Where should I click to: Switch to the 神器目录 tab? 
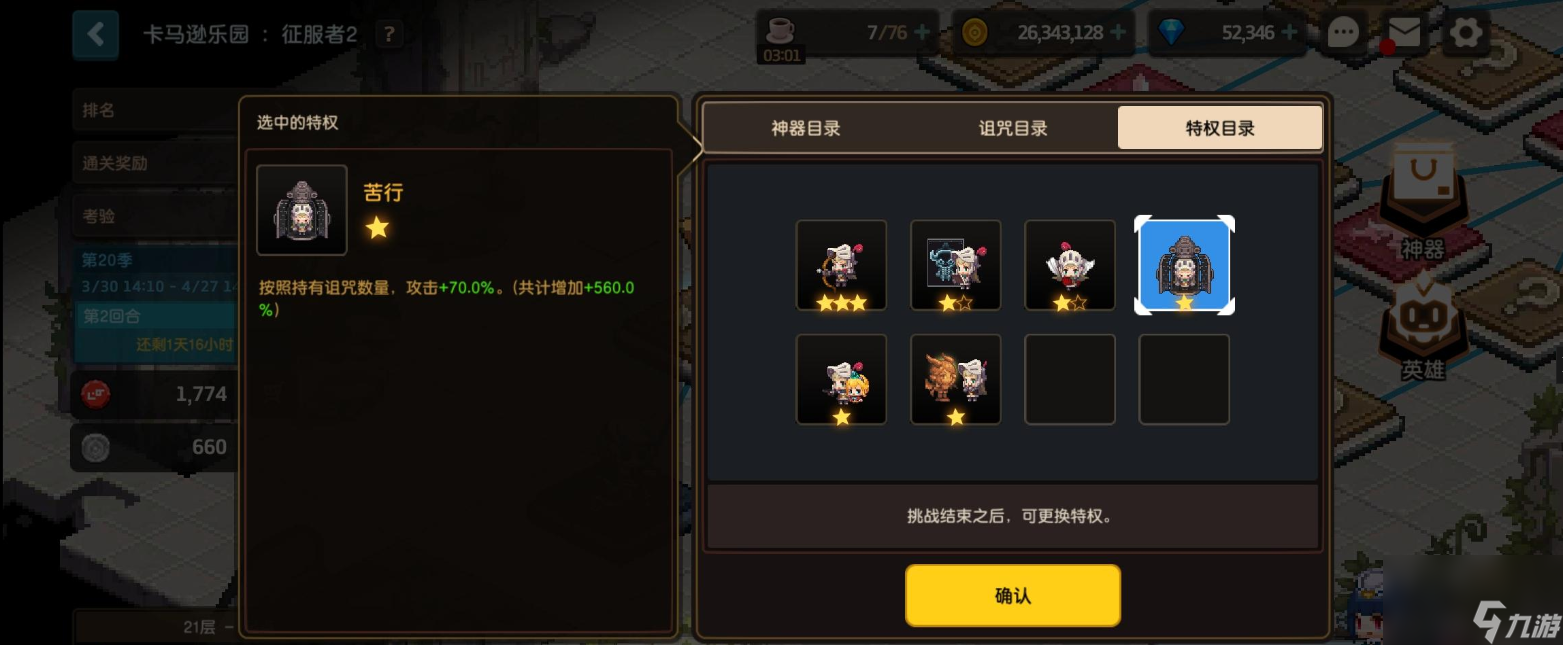pos(806,128)
